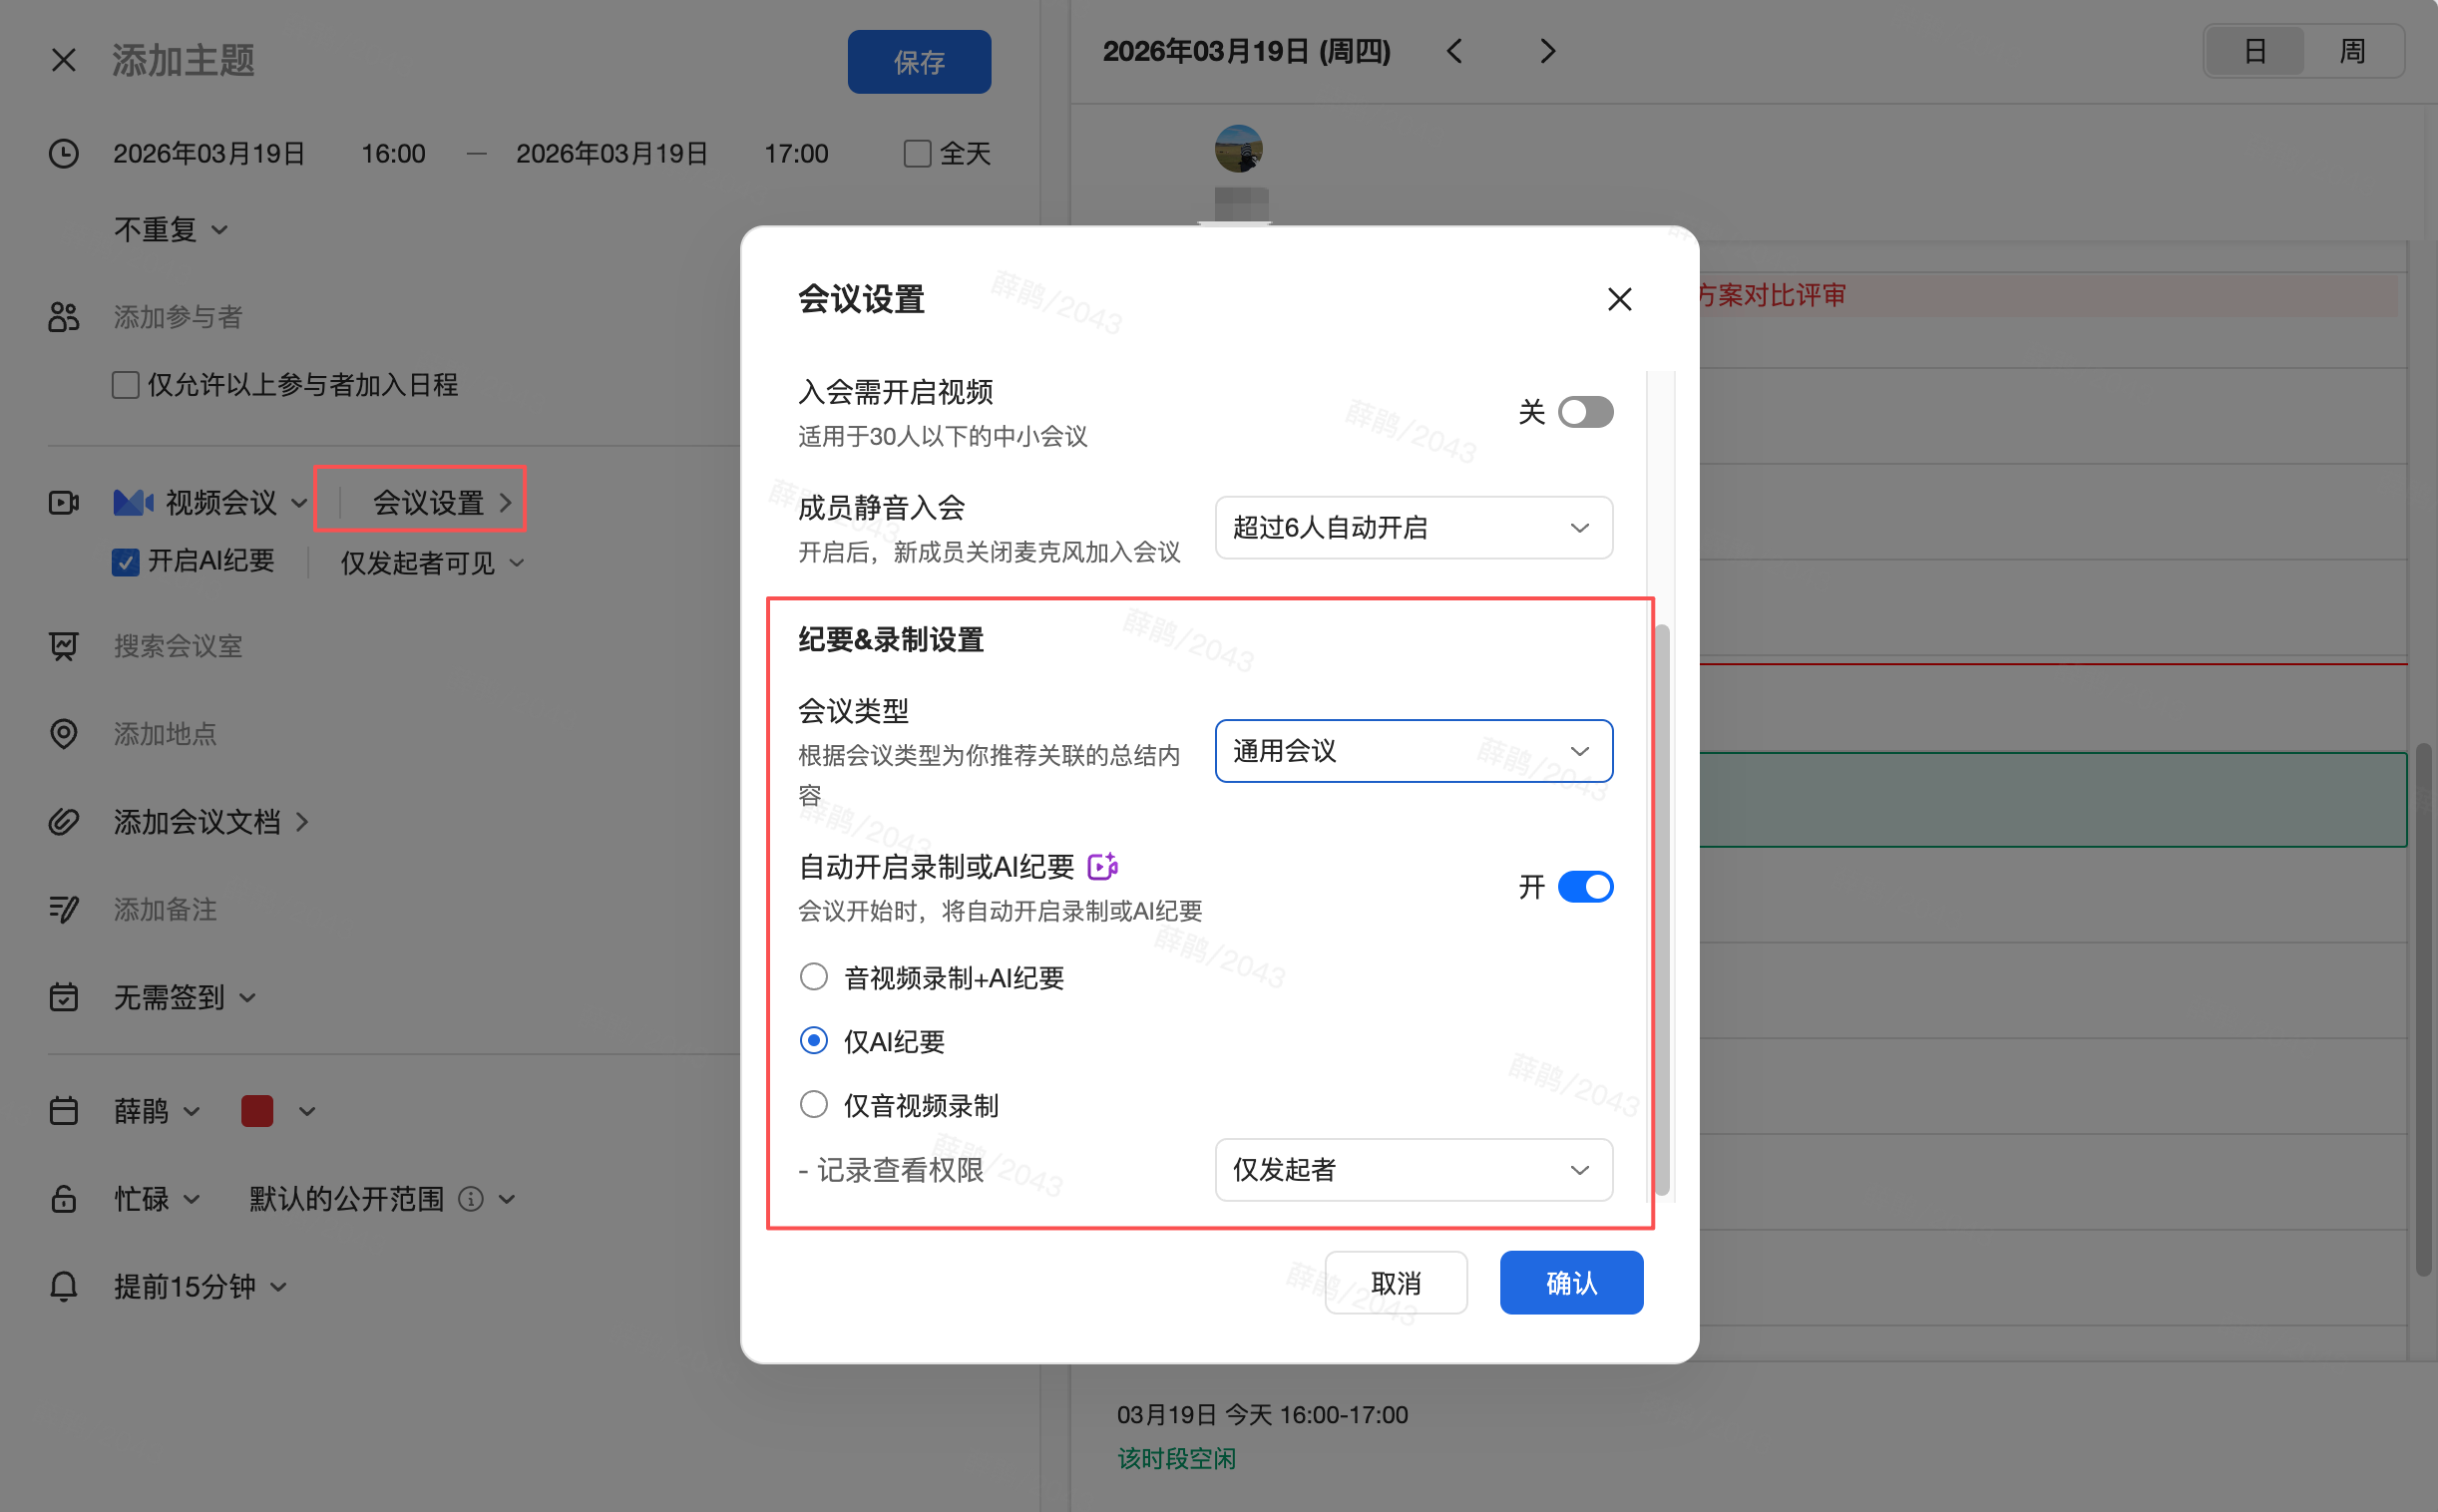Click the sign-in calendar check icon
Screen dimensions: 2438x1512
63,997
